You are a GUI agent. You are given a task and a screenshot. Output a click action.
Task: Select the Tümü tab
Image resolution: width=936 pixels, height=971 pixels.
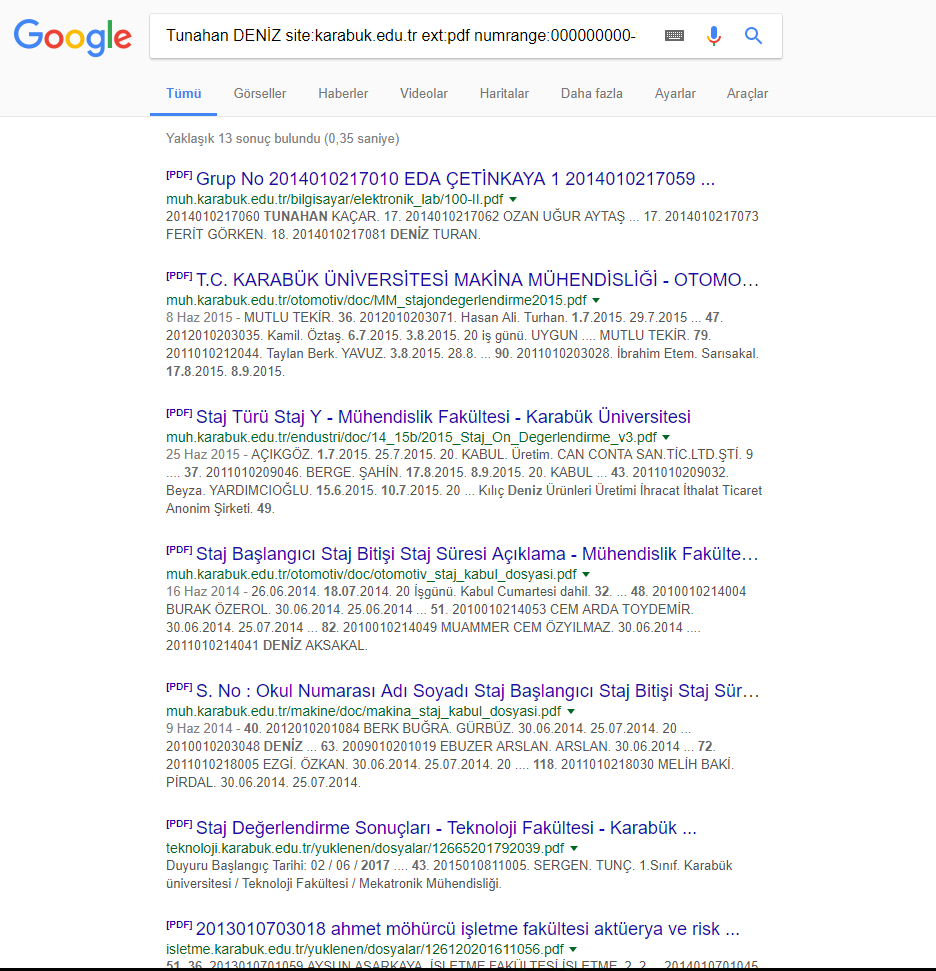tap(183, 94)
